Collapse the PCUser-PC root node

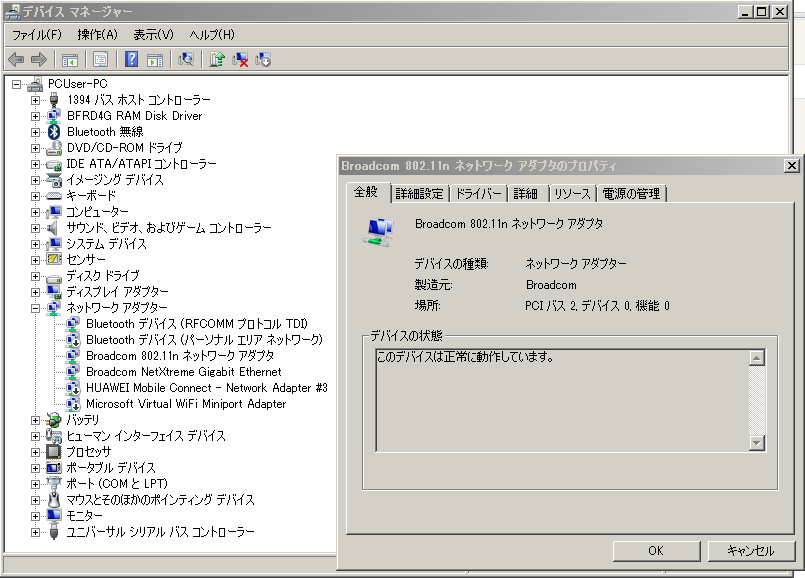point(17,84)
